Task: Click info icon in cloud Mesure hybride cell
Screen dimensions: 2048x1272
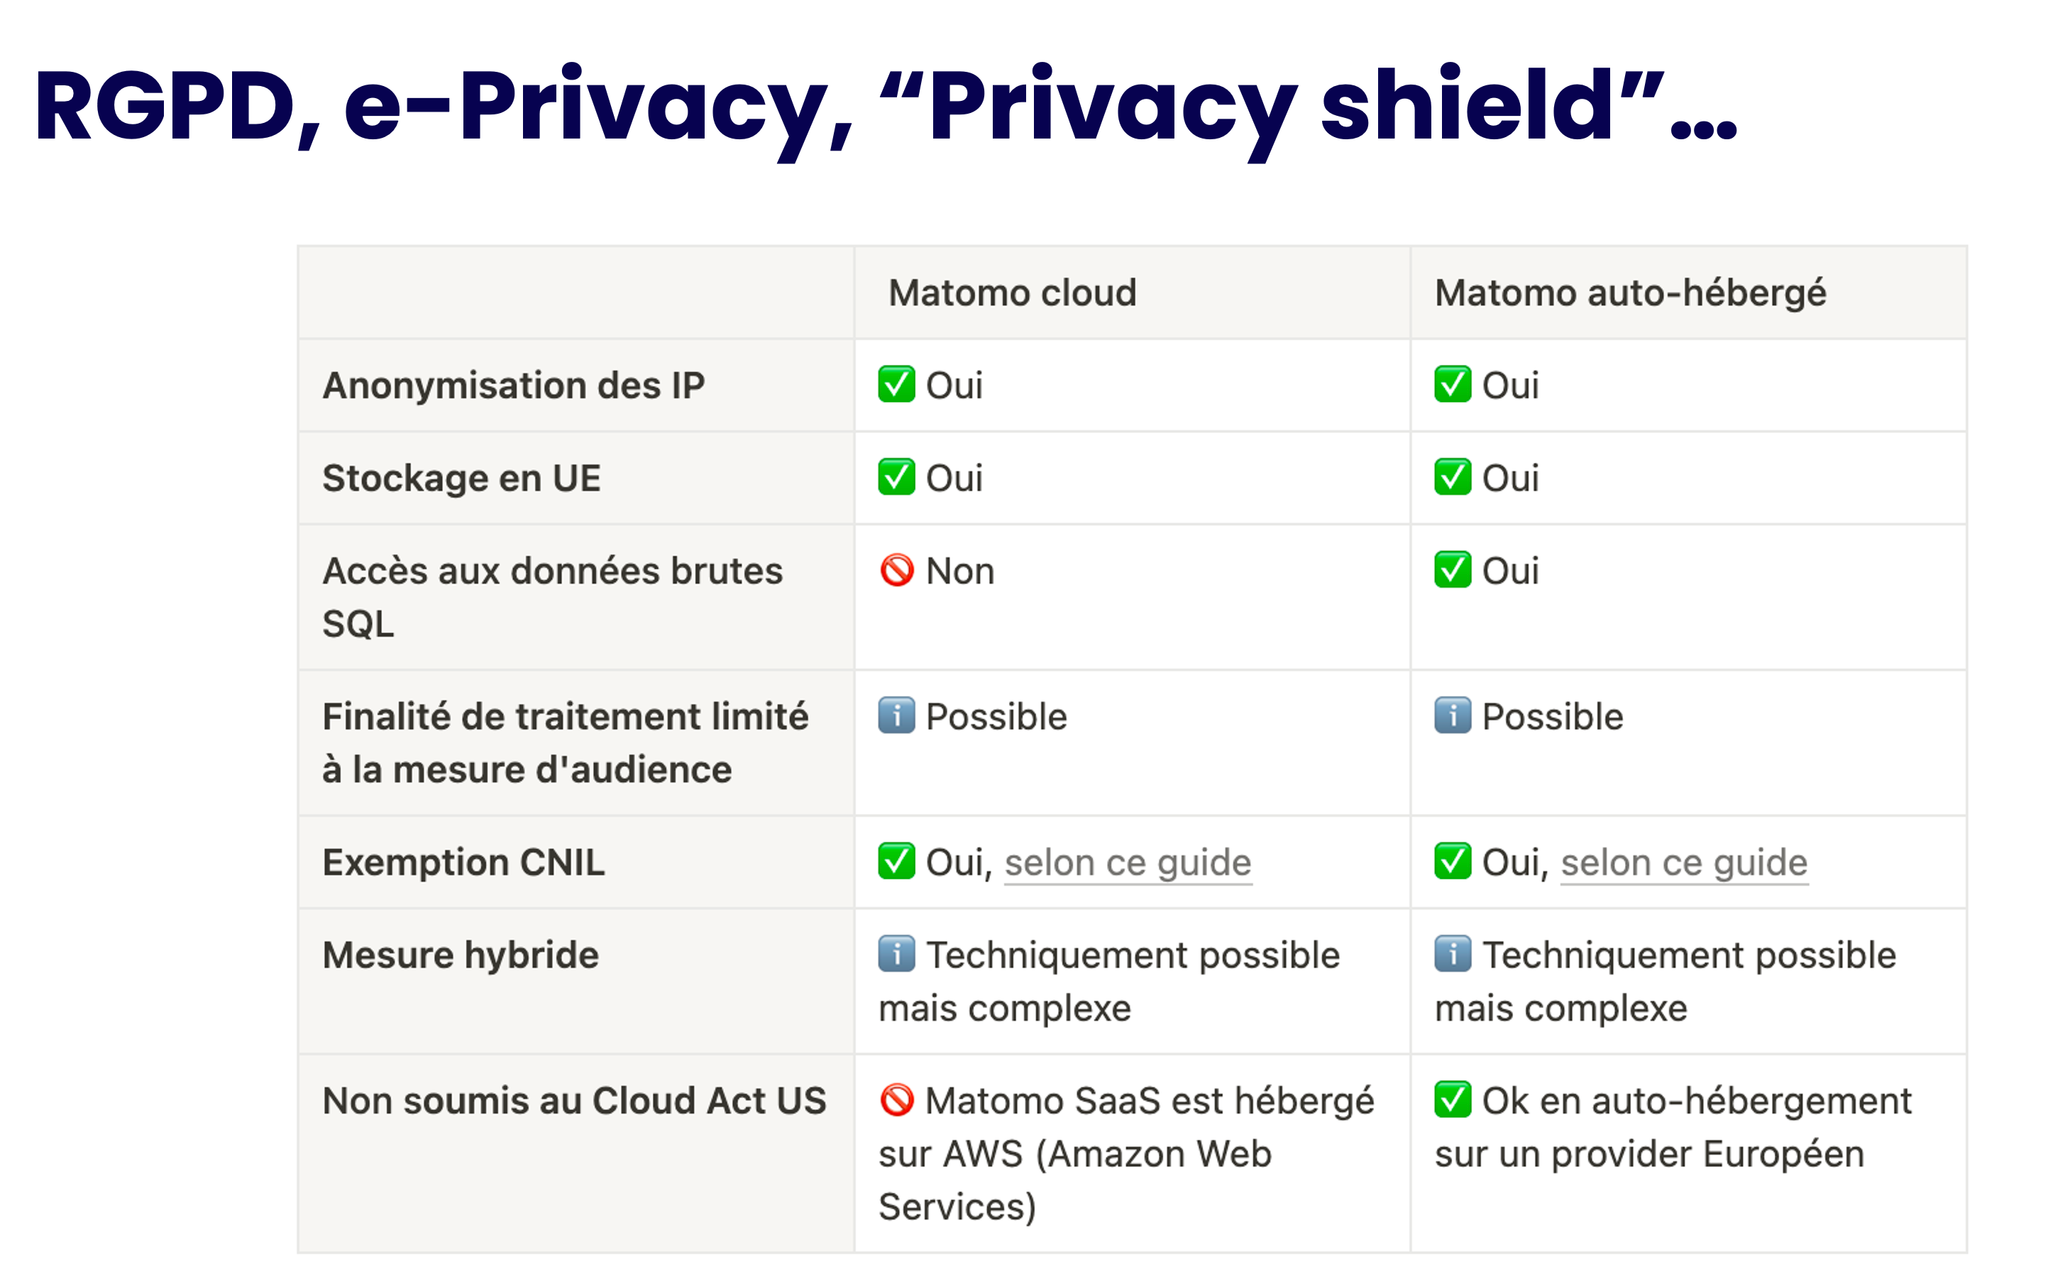Action: click(x=896, y=954)
